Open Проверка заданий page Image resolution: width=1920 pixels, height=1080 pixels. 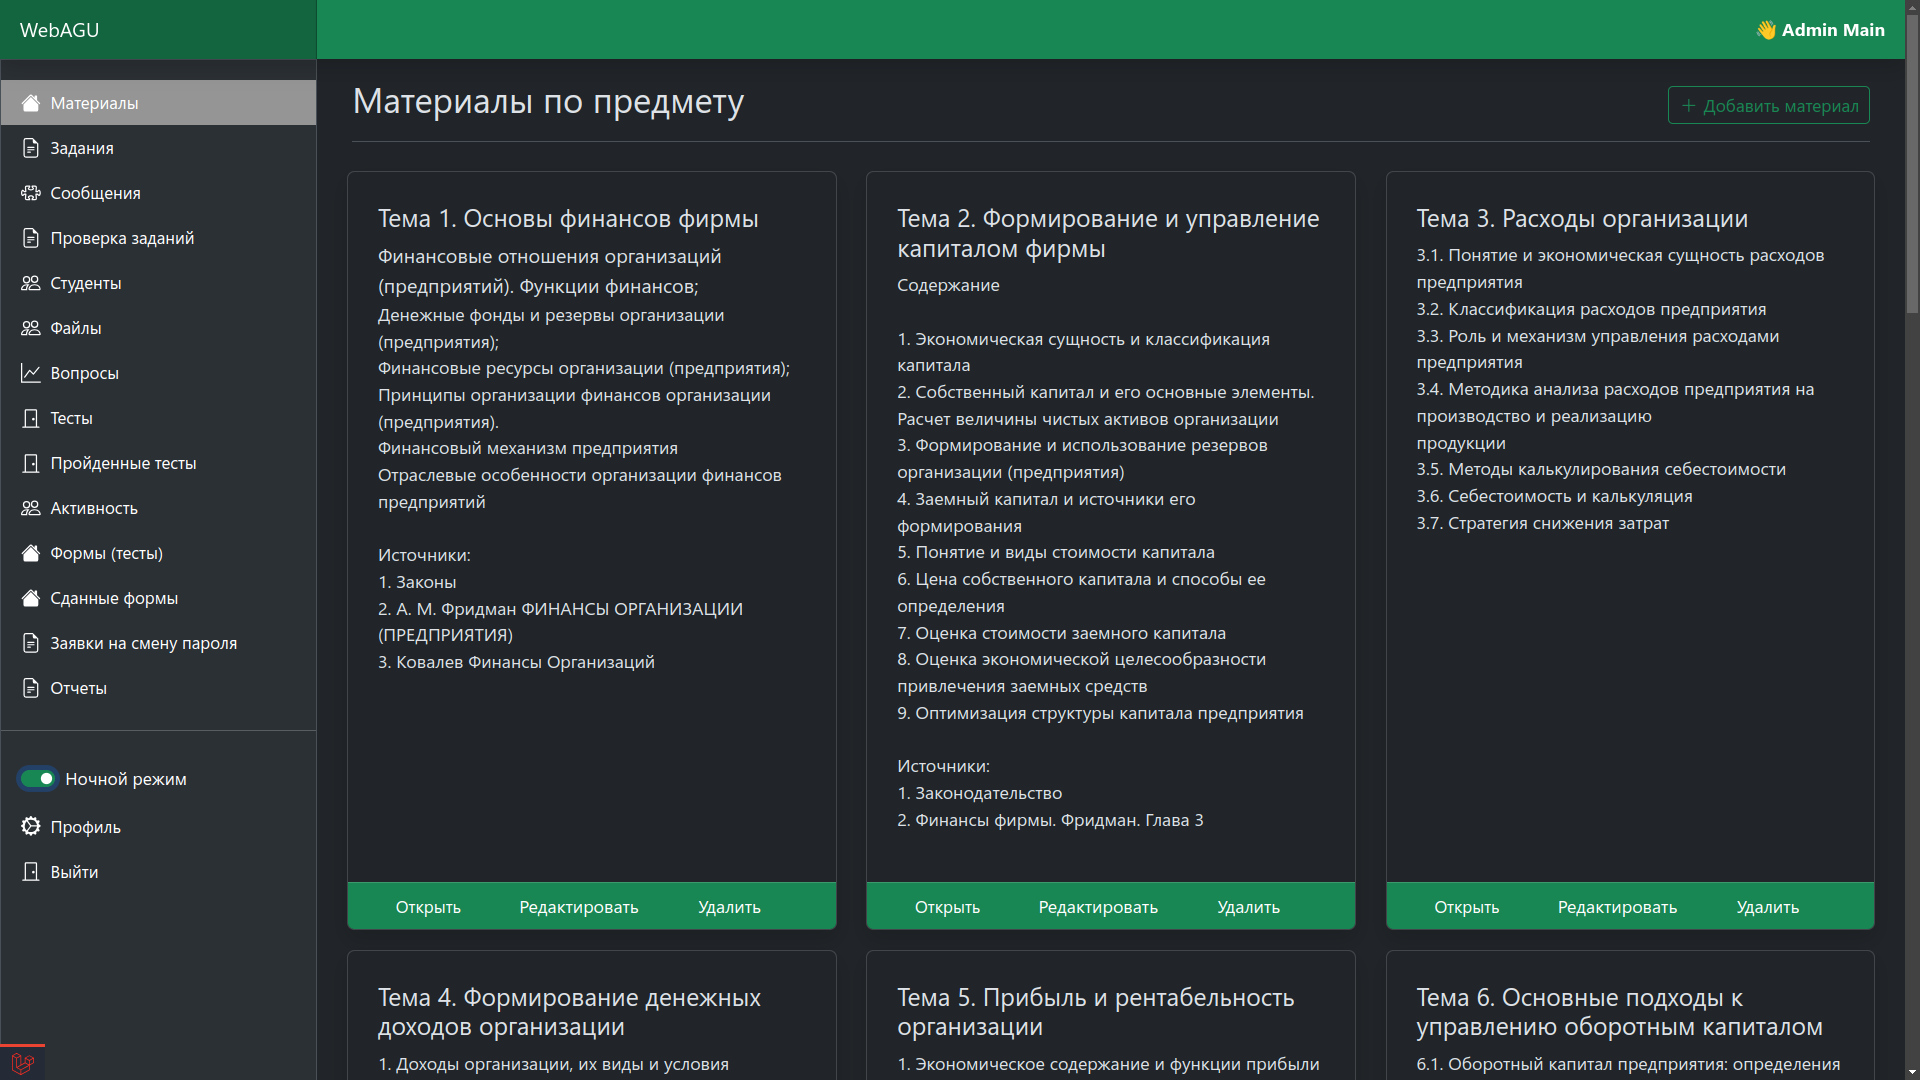158,238
